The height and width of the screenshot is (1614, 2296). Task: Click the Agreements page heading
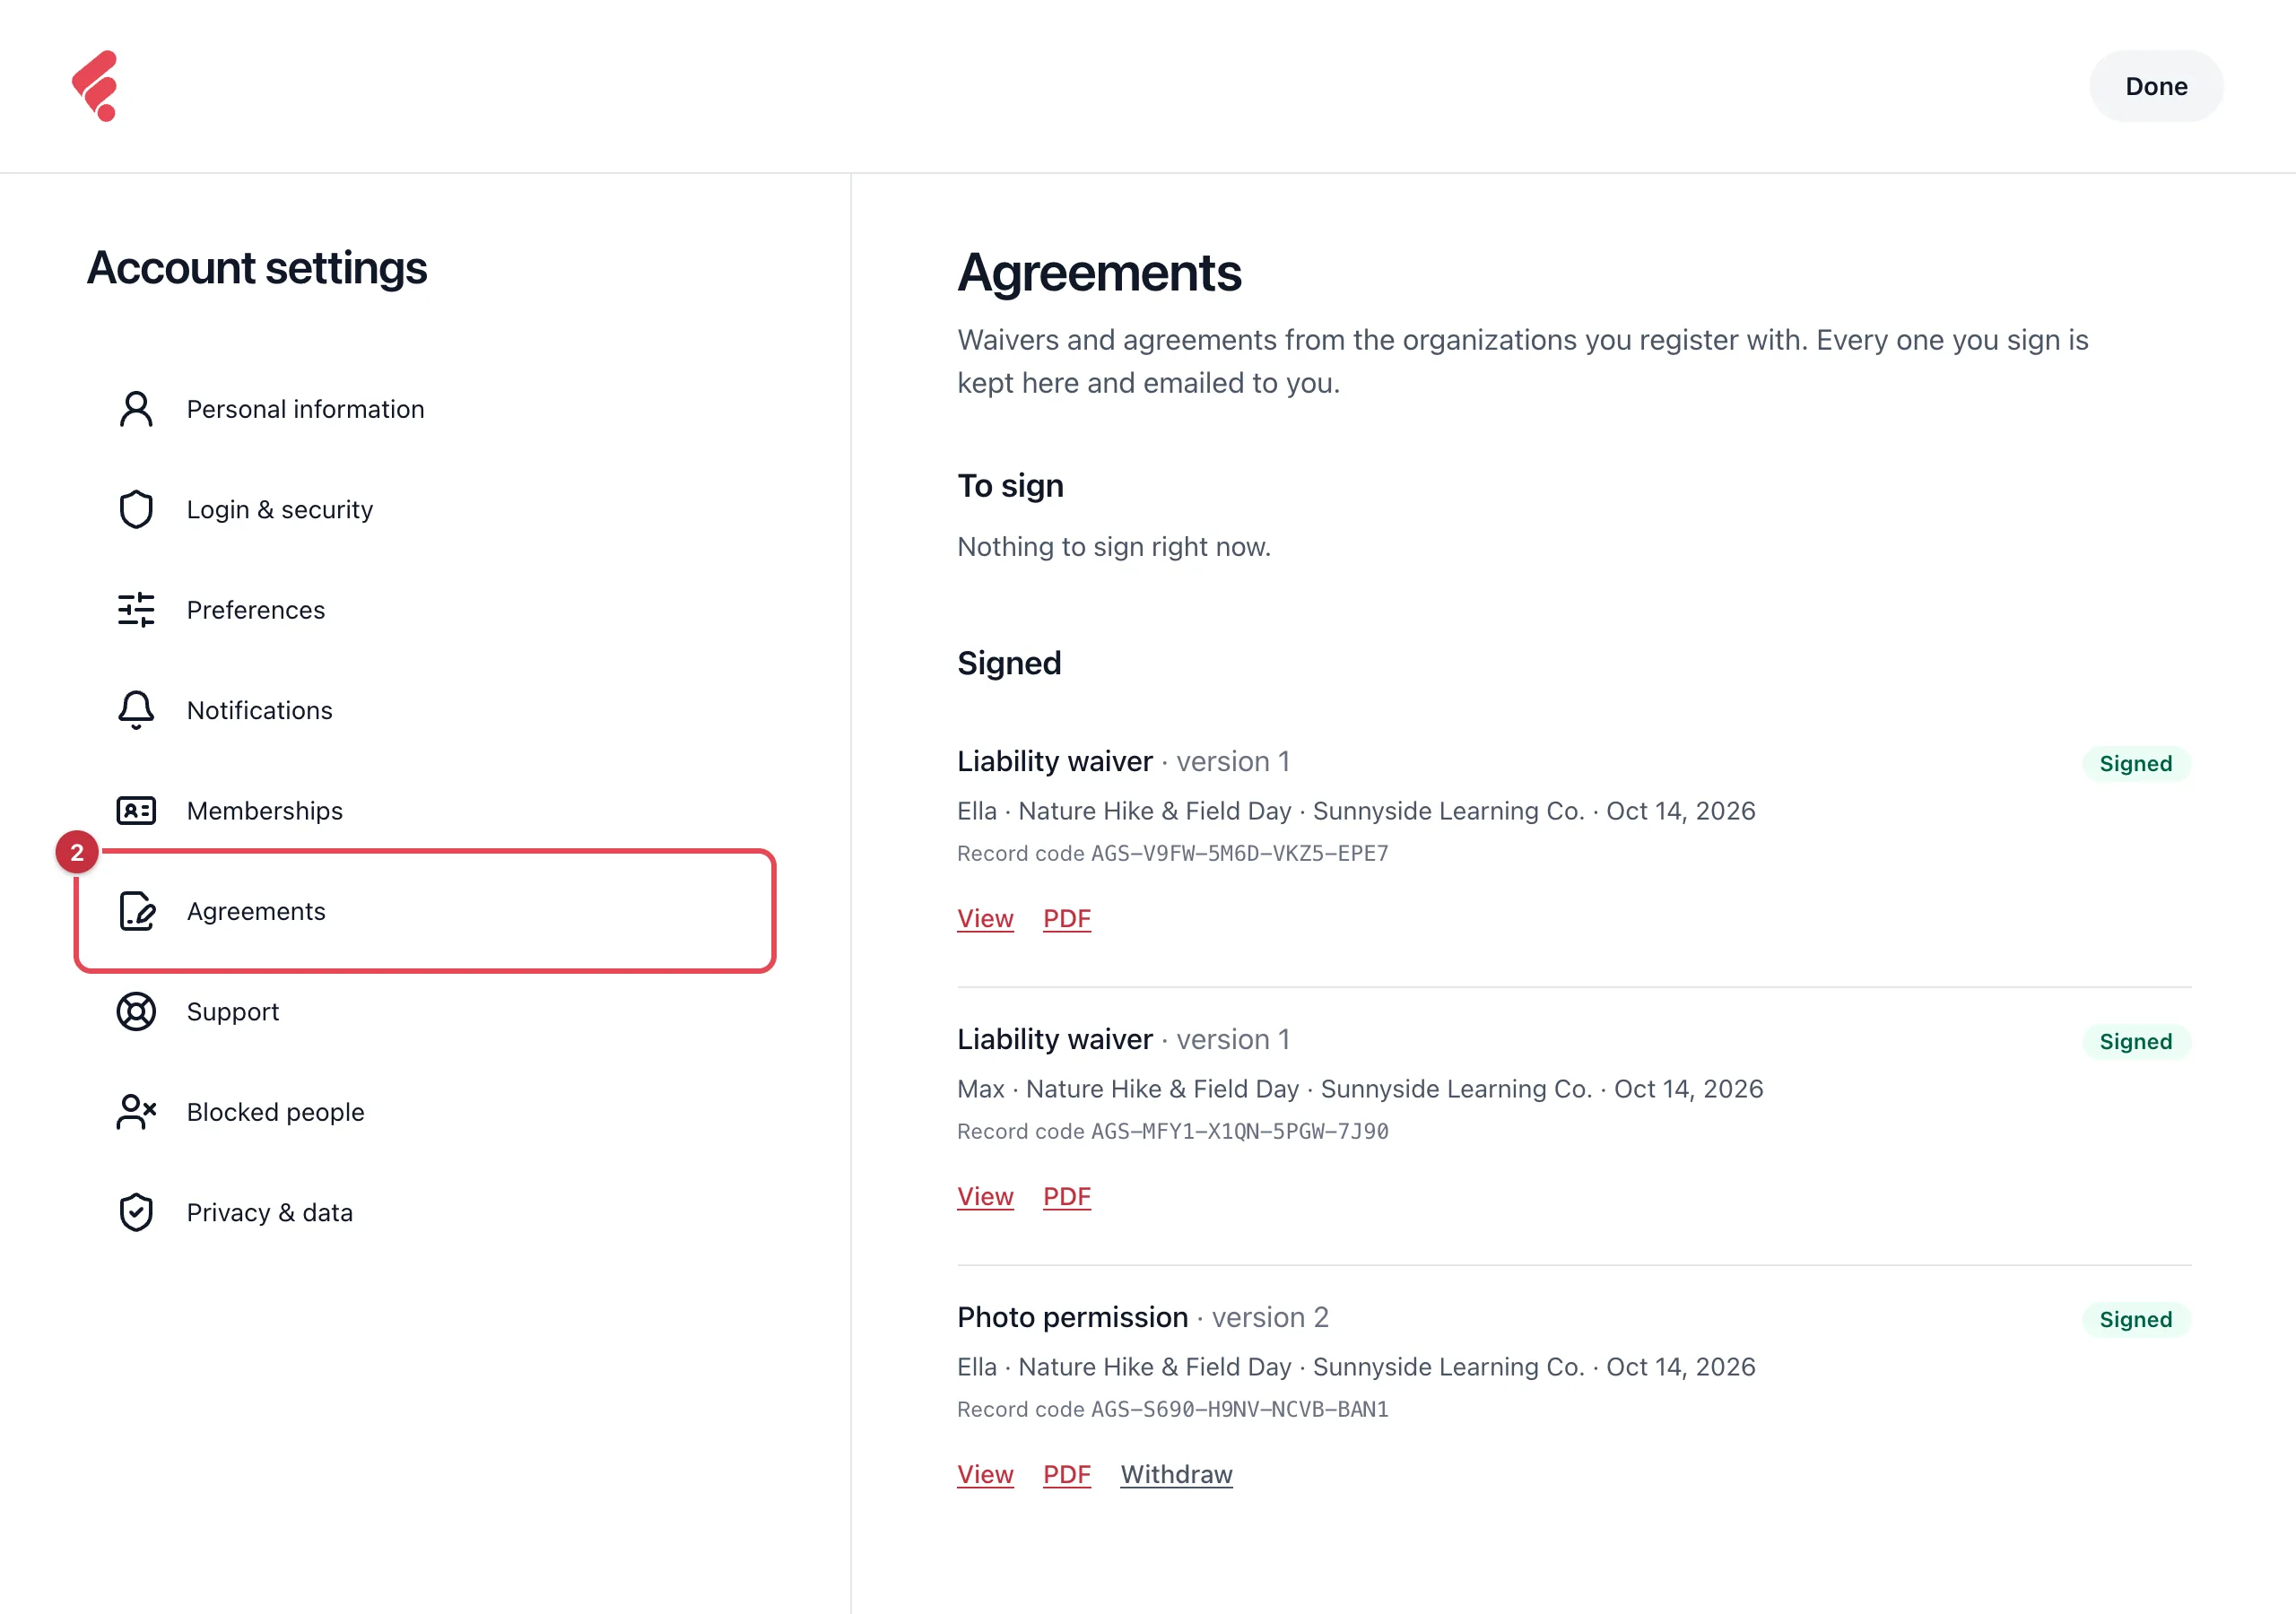pyautogui.click(x=1099, y=272)
